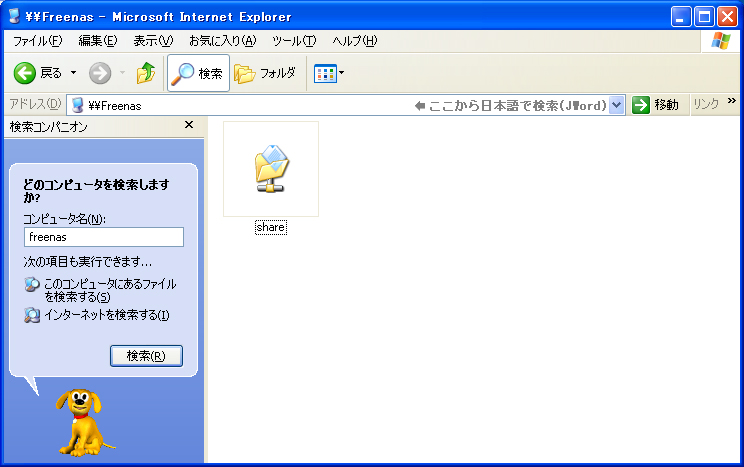Select the share network folder icon
The width and height of the screenshot is (744, 467).
[271, 169]
